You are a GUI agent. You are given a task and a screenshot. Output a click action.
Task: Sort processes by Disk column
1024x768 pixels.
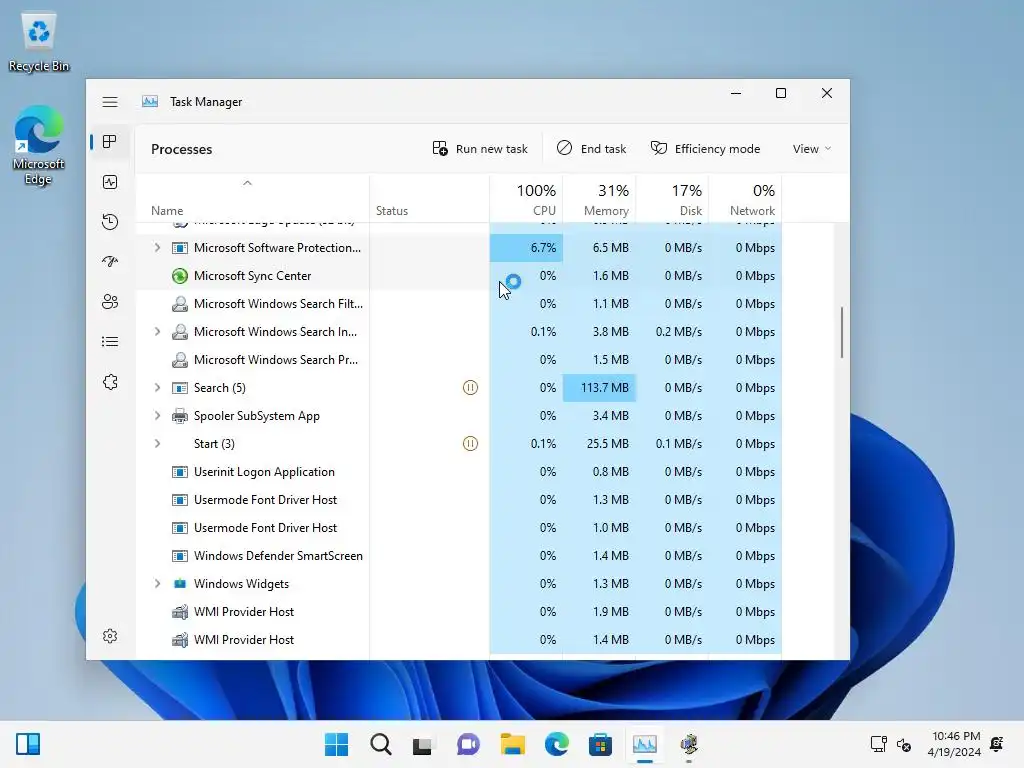coord(672,199)
